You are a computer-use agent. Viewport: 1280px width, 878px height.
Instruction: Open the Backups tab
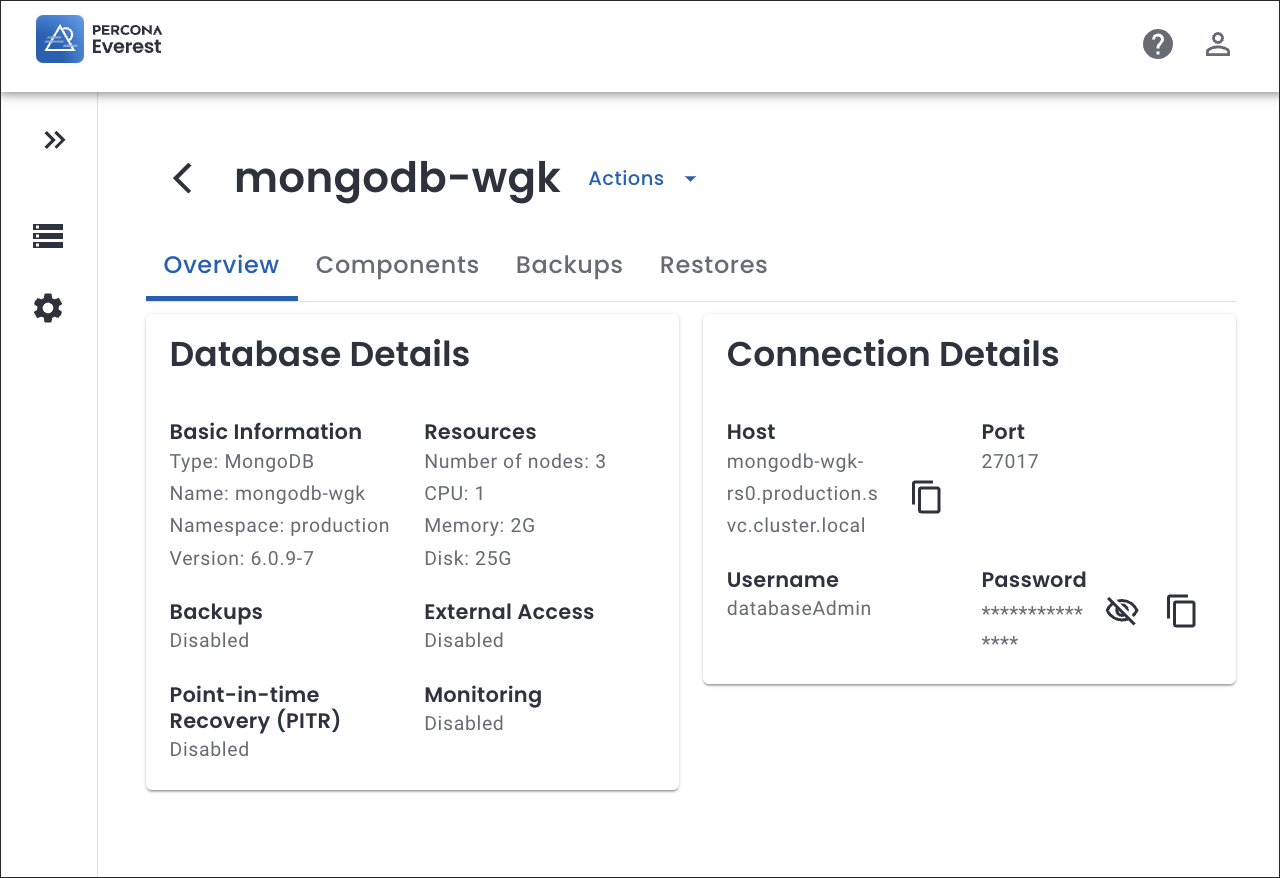click(x=569, y=265)
